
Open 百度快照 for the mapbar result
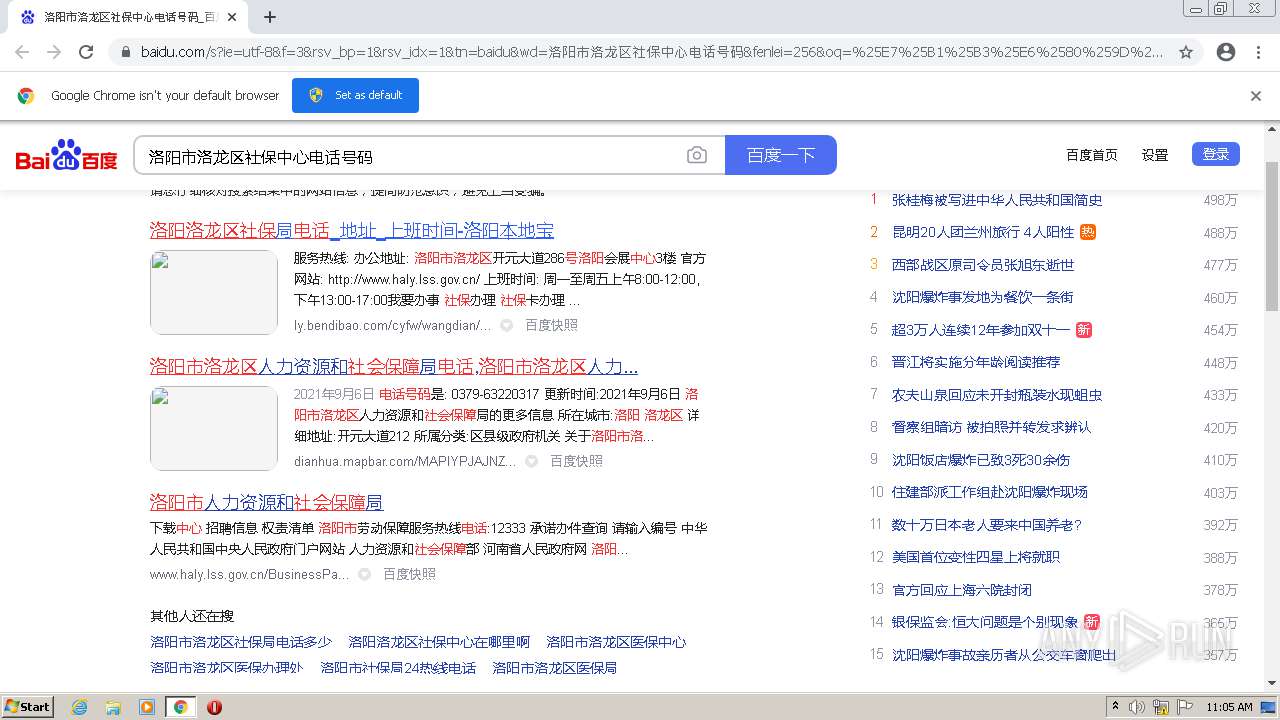(576, 461)
